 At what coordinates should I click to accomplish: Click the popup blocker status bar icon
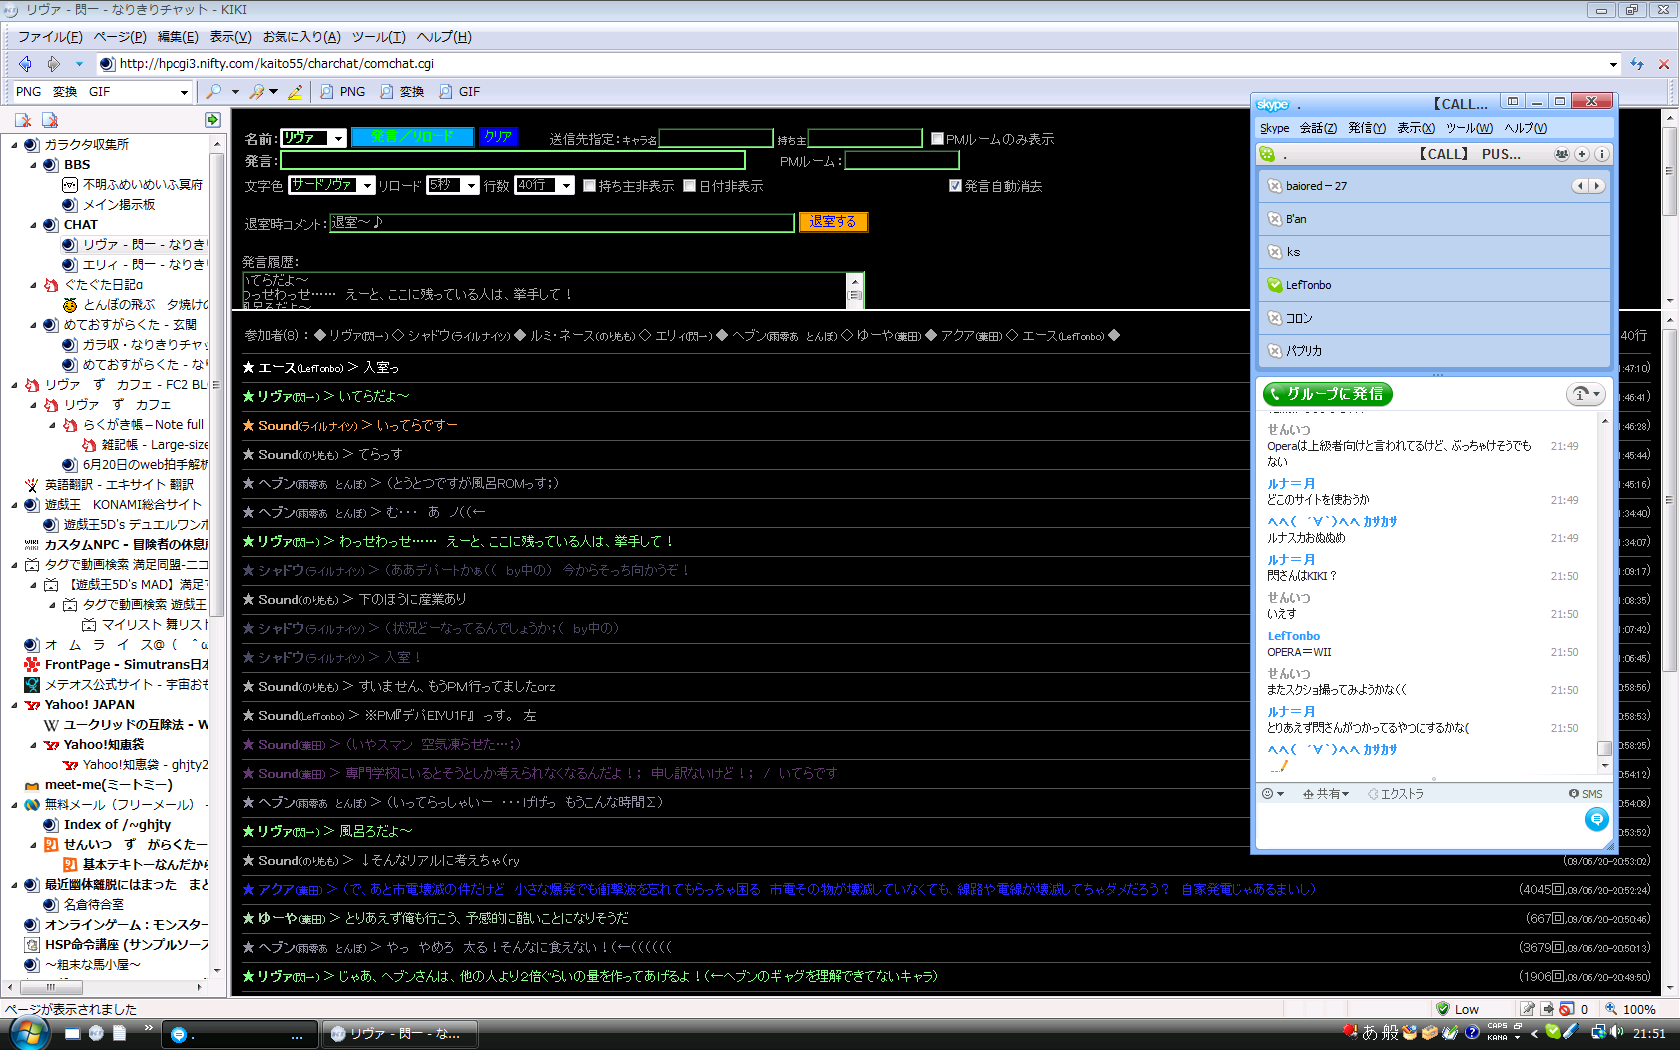(x=1567, y=1009)
